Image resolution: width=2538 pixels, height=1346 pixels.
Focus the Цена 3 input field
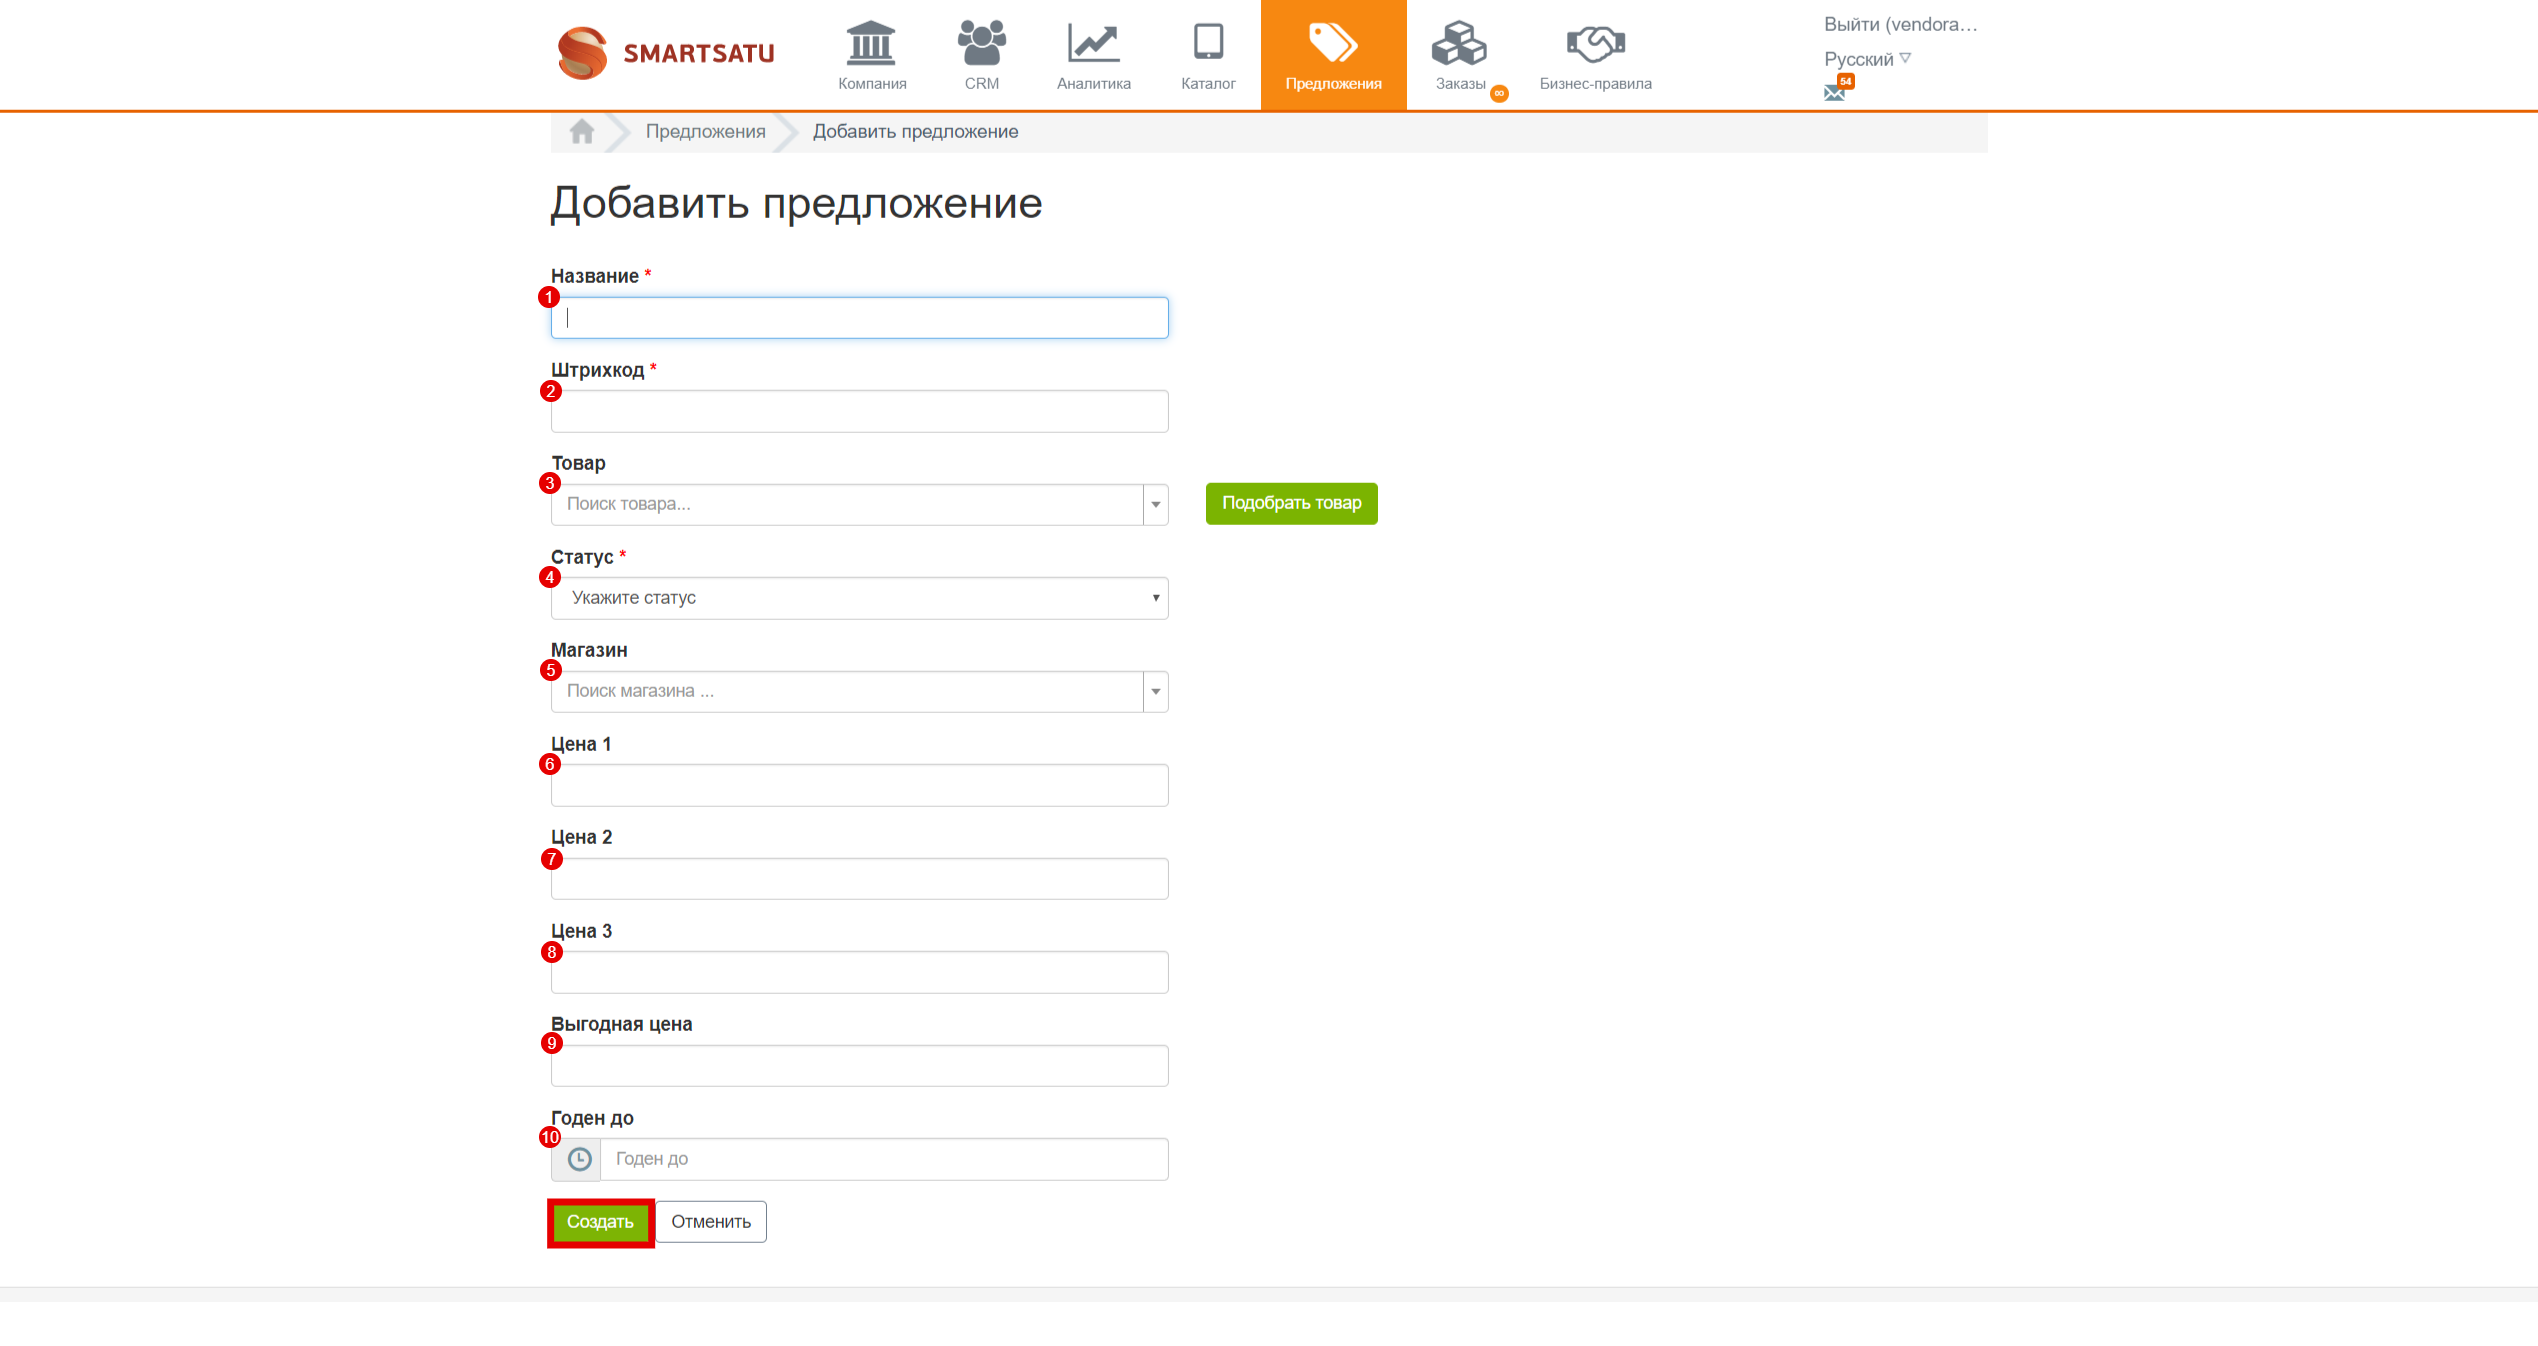pos(859,972)
